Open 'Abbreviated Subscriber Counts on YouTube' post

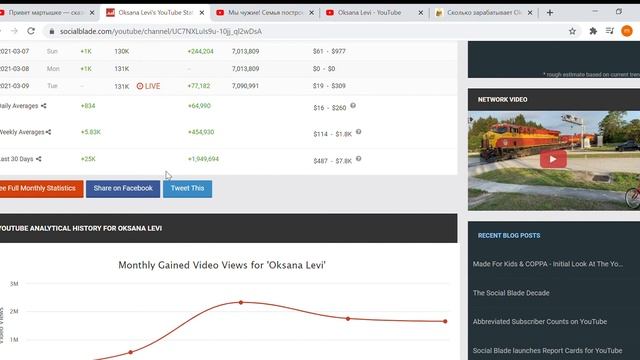pyautogui.click(x=540, y=322)
